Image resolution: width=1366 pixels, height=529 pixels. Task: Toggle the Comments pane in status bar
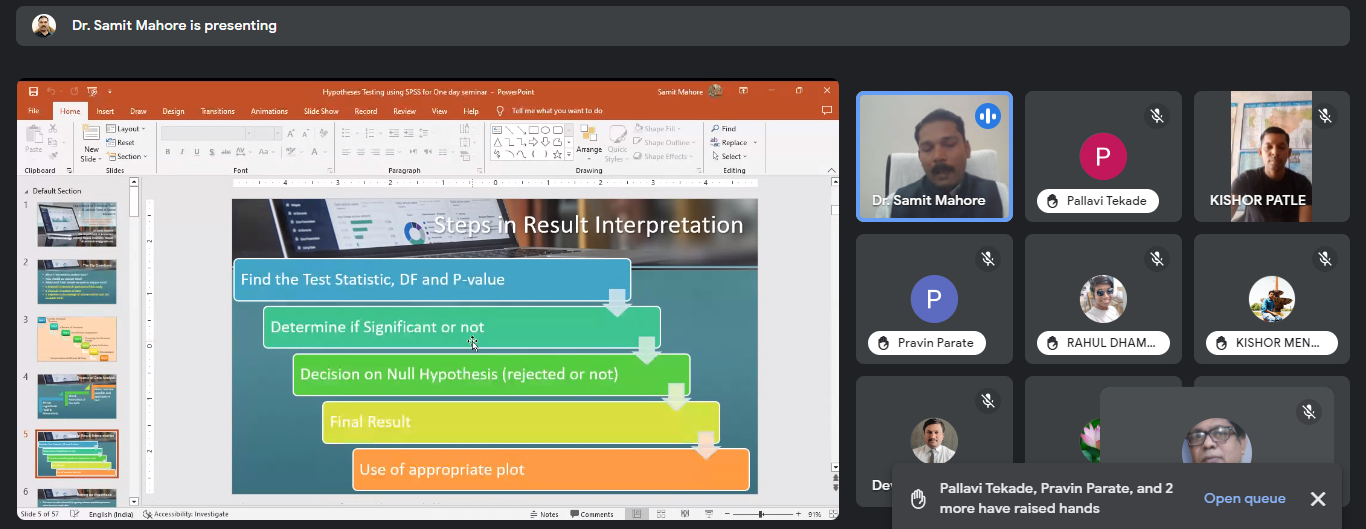tap(592, 514)
